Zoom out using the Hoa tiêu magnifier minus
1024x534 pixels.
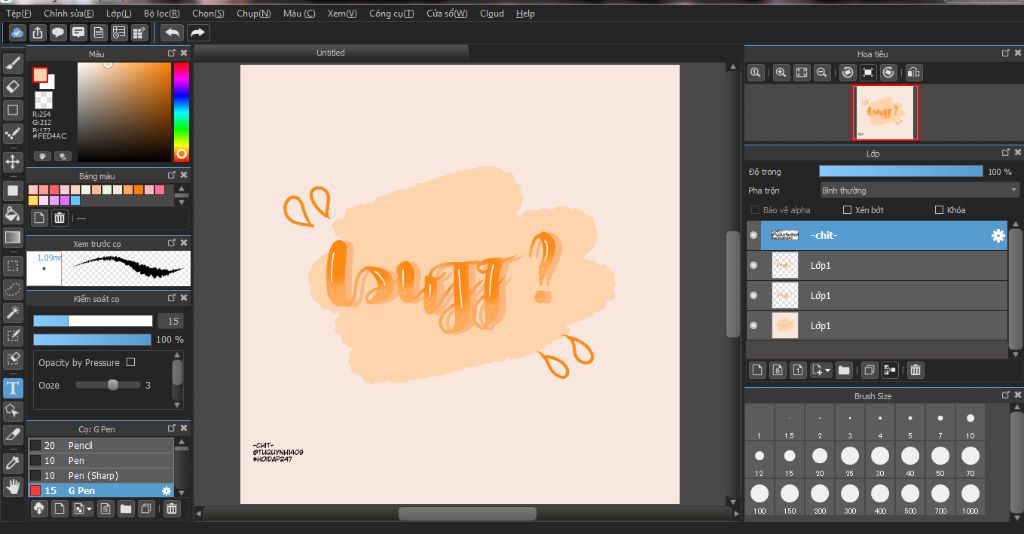[822, 72]
